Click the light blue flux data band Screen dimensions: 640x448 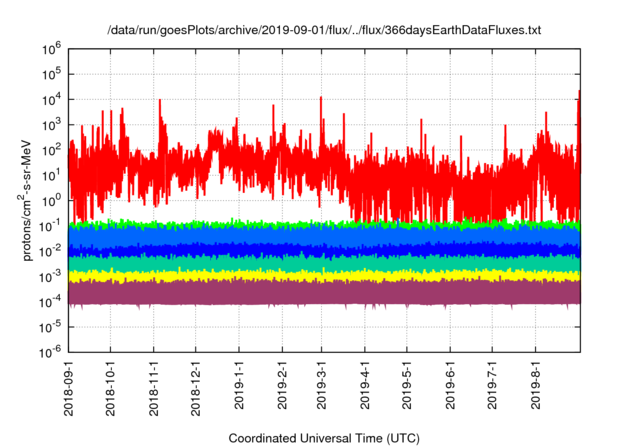[x=324, y=237]
